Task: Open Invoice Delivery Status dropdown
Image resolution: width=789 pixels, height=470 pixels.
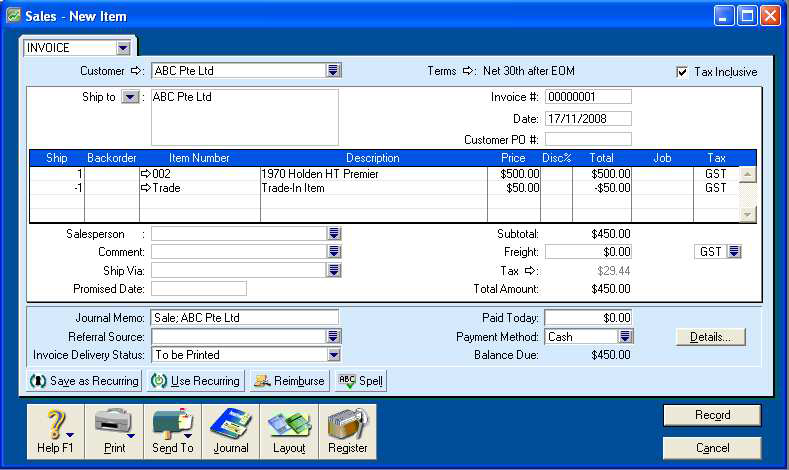Action: tap(334, 355)
